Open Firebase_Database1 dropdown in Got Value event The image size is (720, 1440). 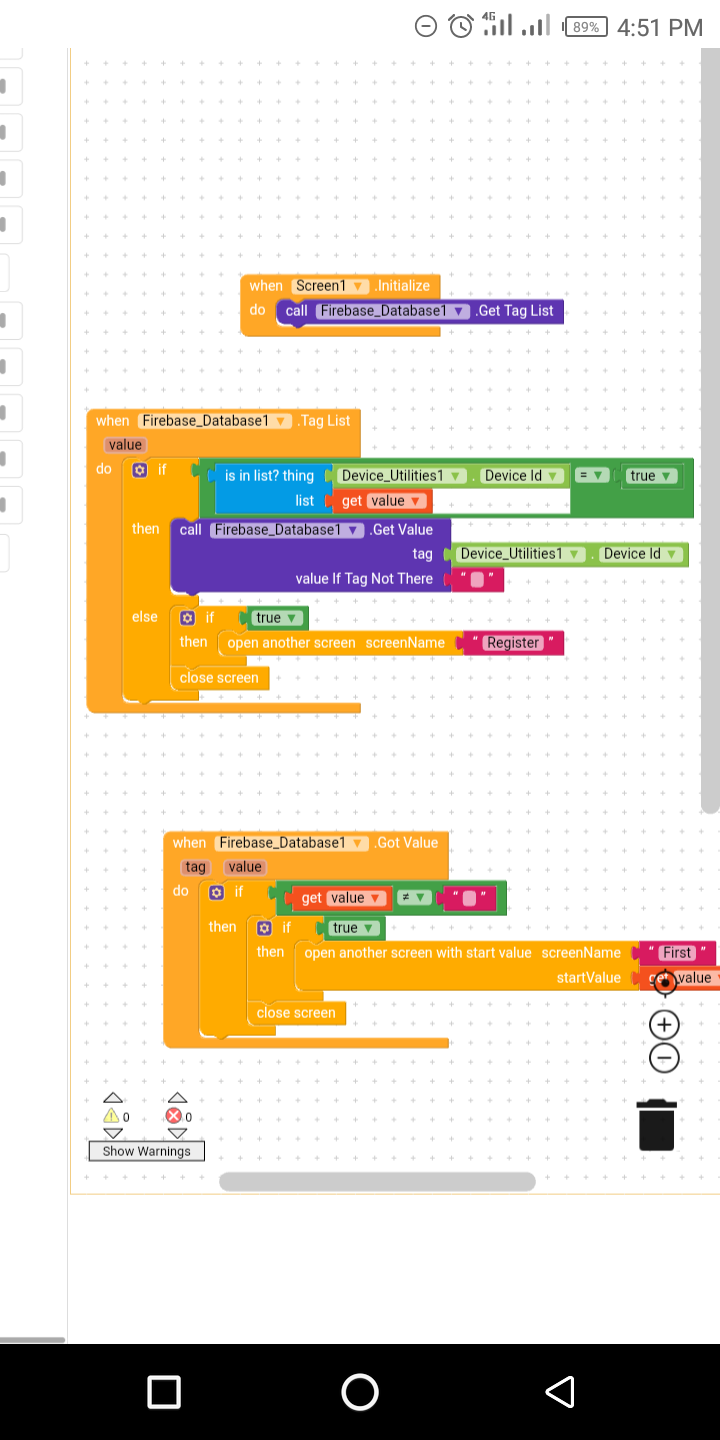(x=292, y=843)
